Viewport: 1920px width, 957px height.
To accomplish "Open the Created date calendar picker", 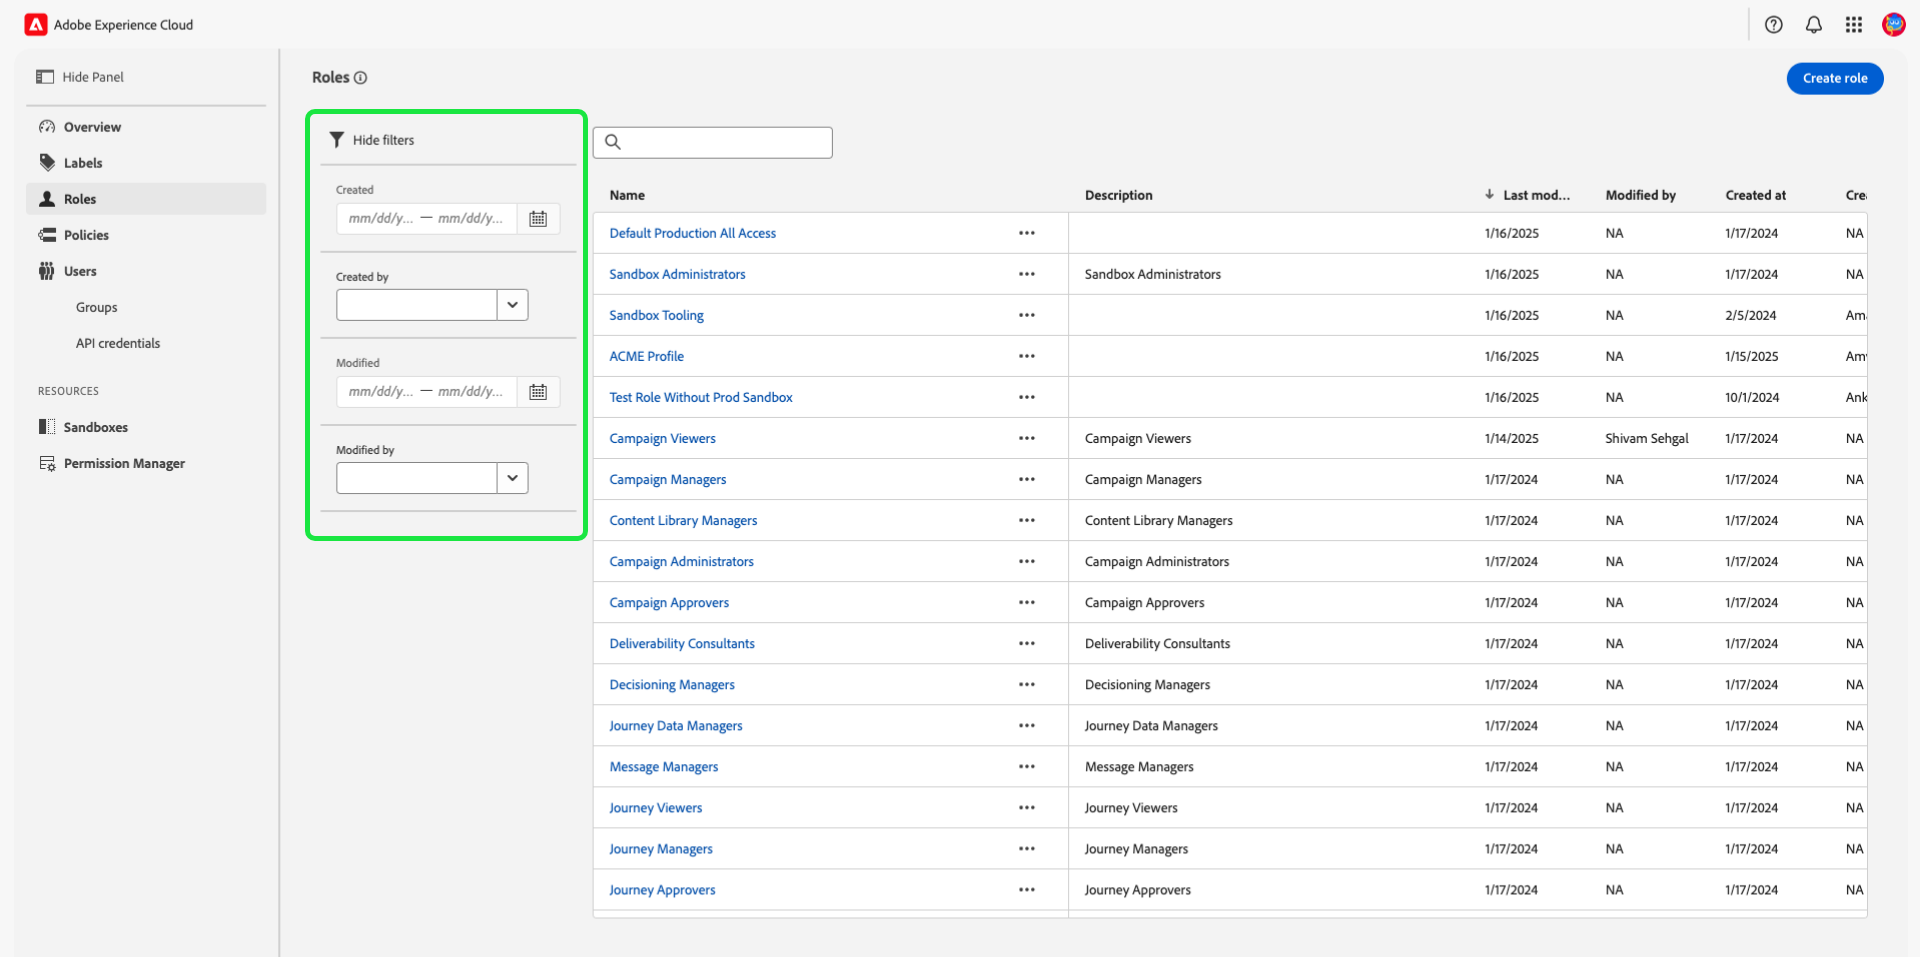I will (x=538, y=219).
